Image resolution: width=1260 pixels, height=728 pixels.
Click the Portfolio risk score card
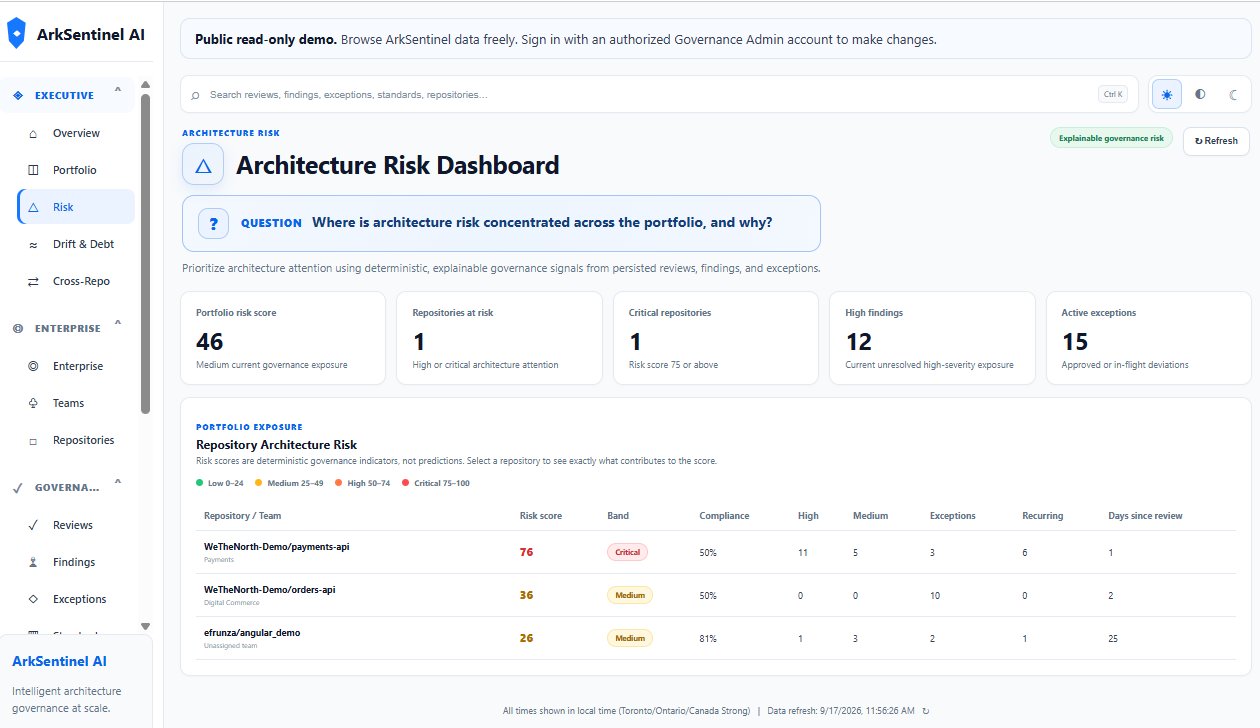283,338
